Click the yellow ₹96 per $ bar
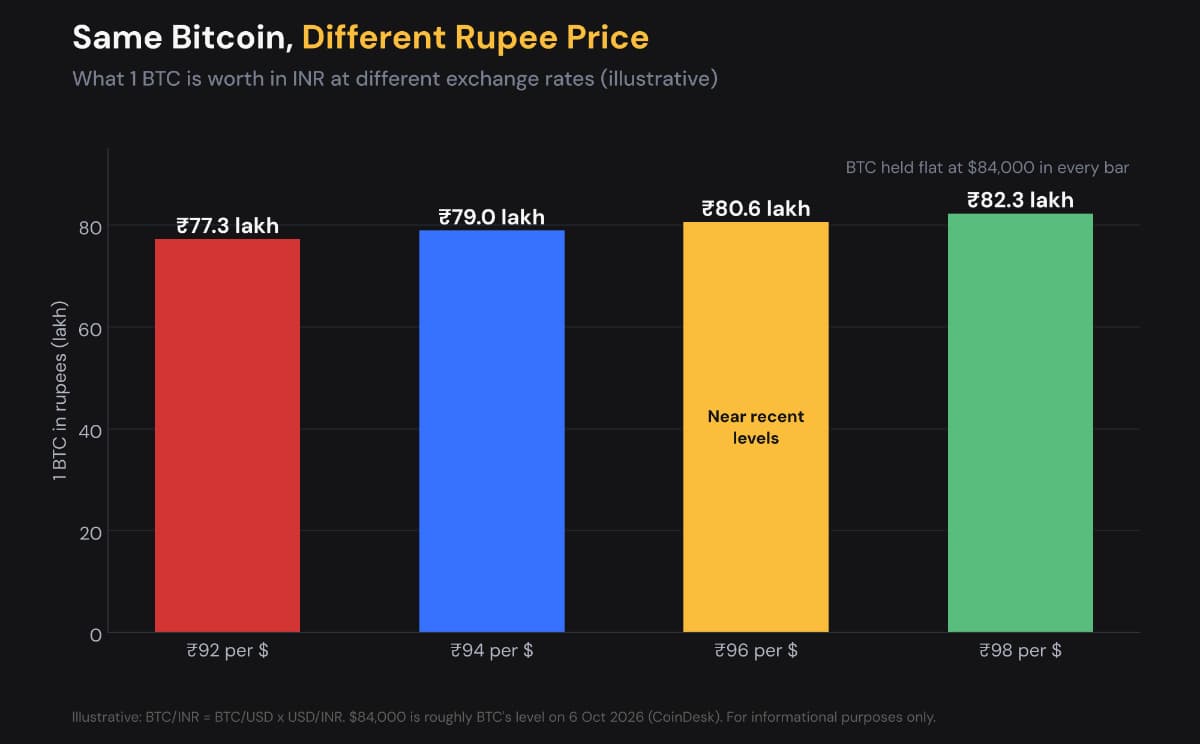 pos(756,427)
